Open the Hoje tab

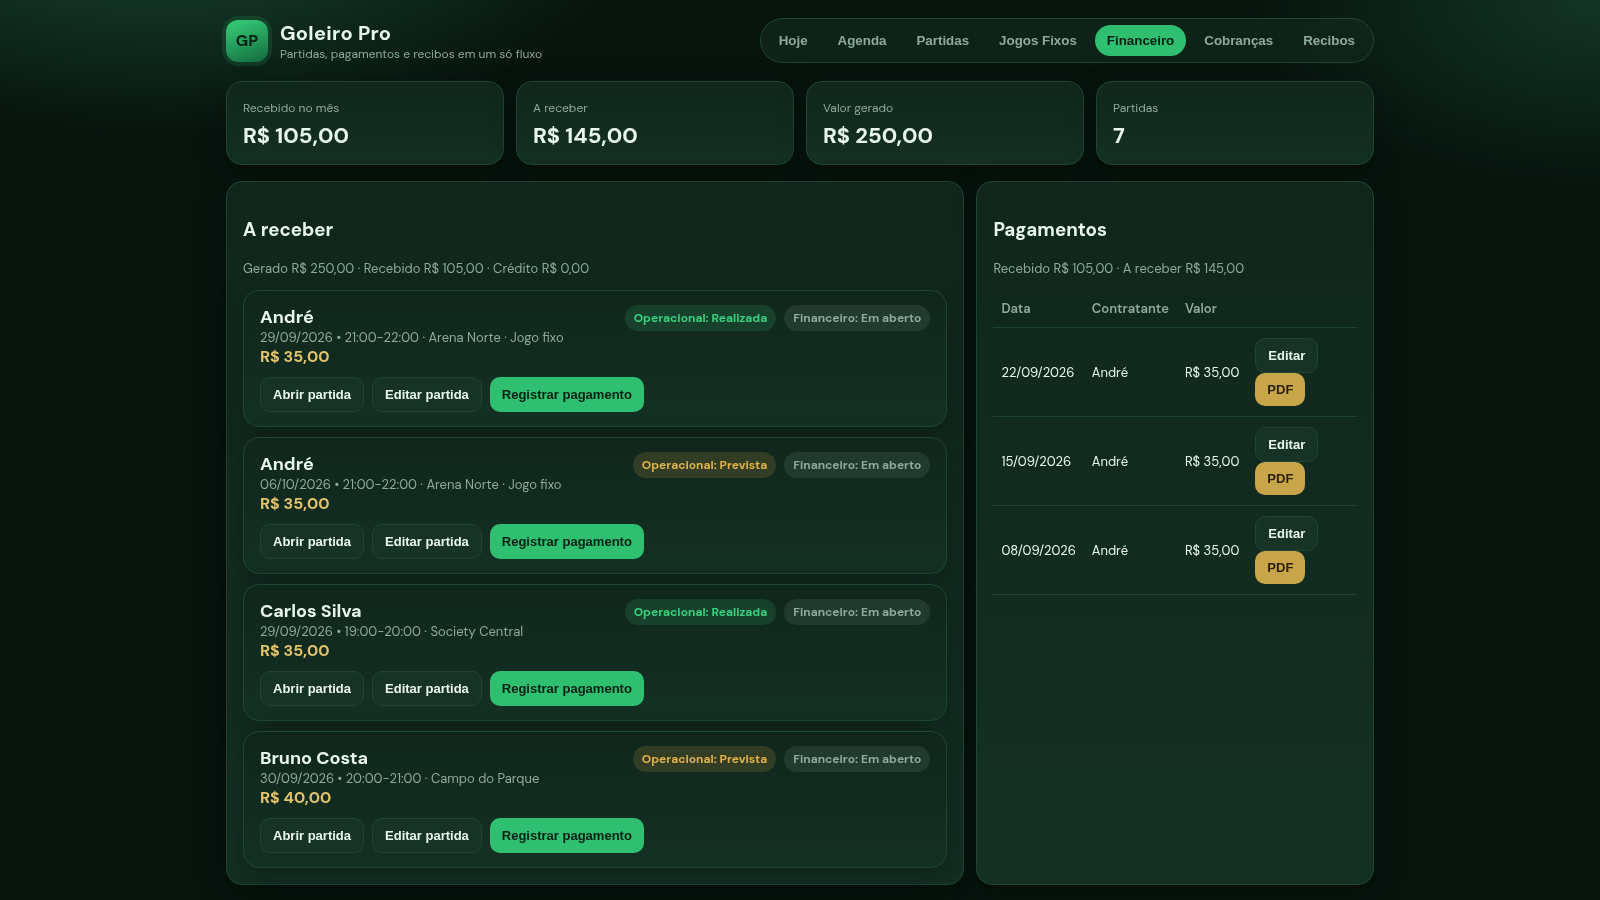pos(793,41)
